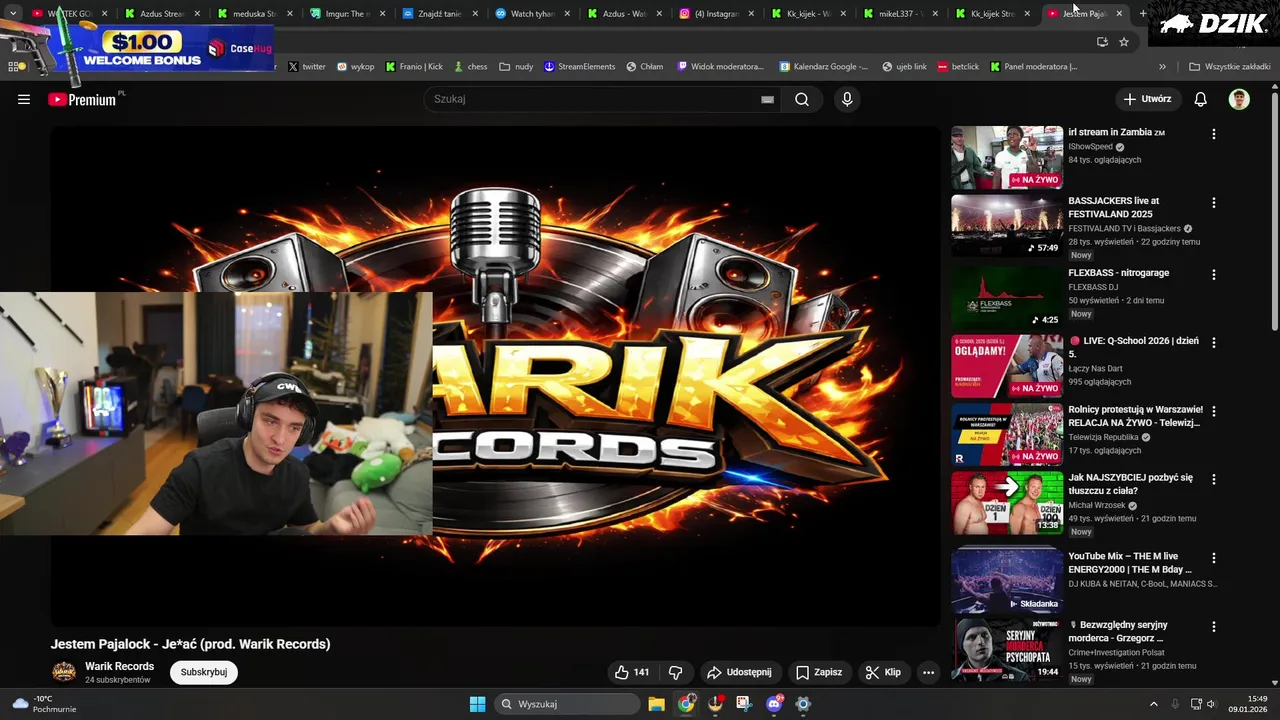Open Windows Start menu

tap(477, 704)
